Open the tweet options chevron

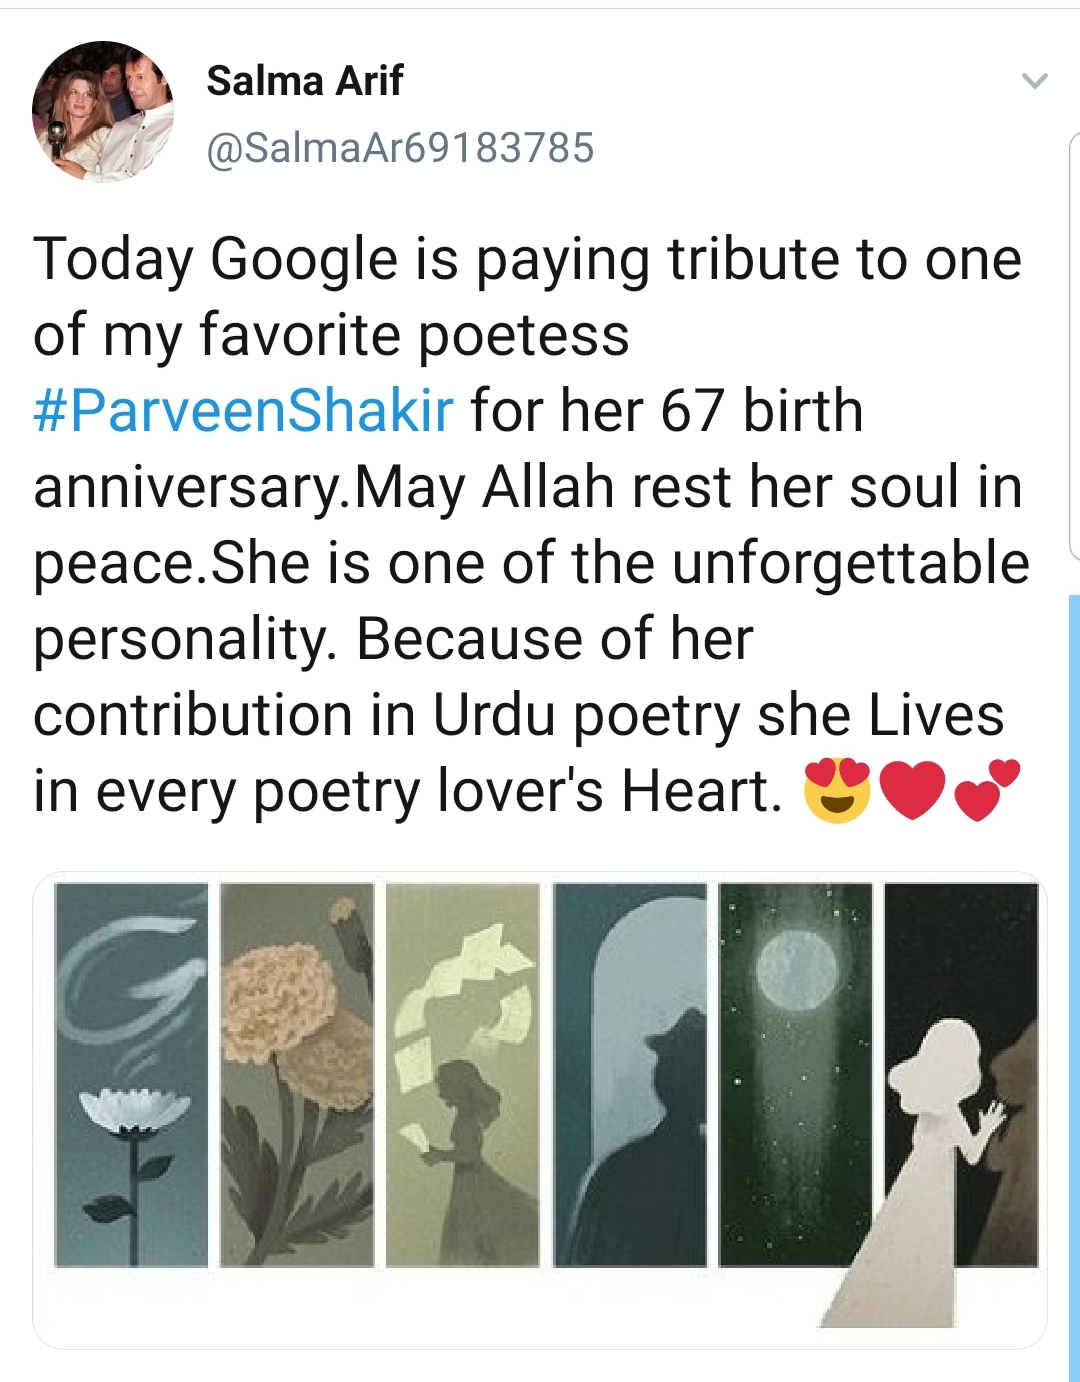[x=1035, y=81]
